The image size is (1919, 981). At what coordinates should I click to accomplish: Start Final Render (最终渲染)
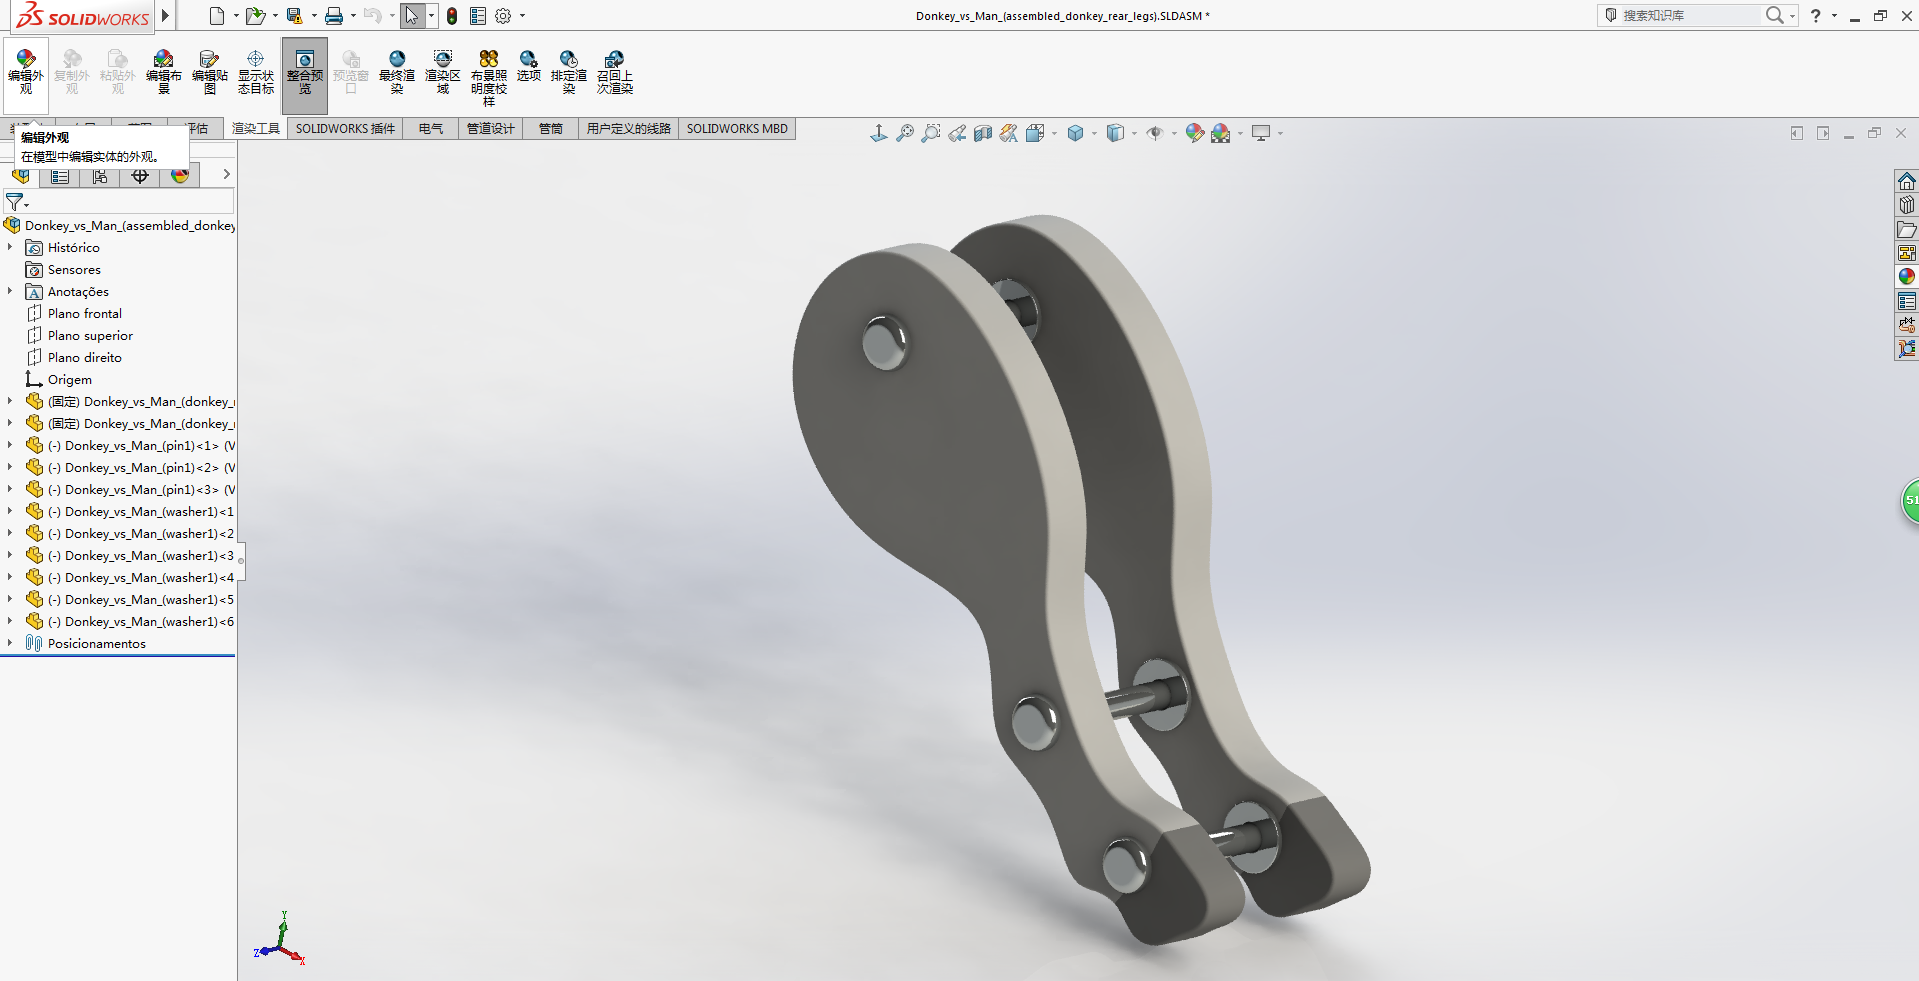pos(397,72)
